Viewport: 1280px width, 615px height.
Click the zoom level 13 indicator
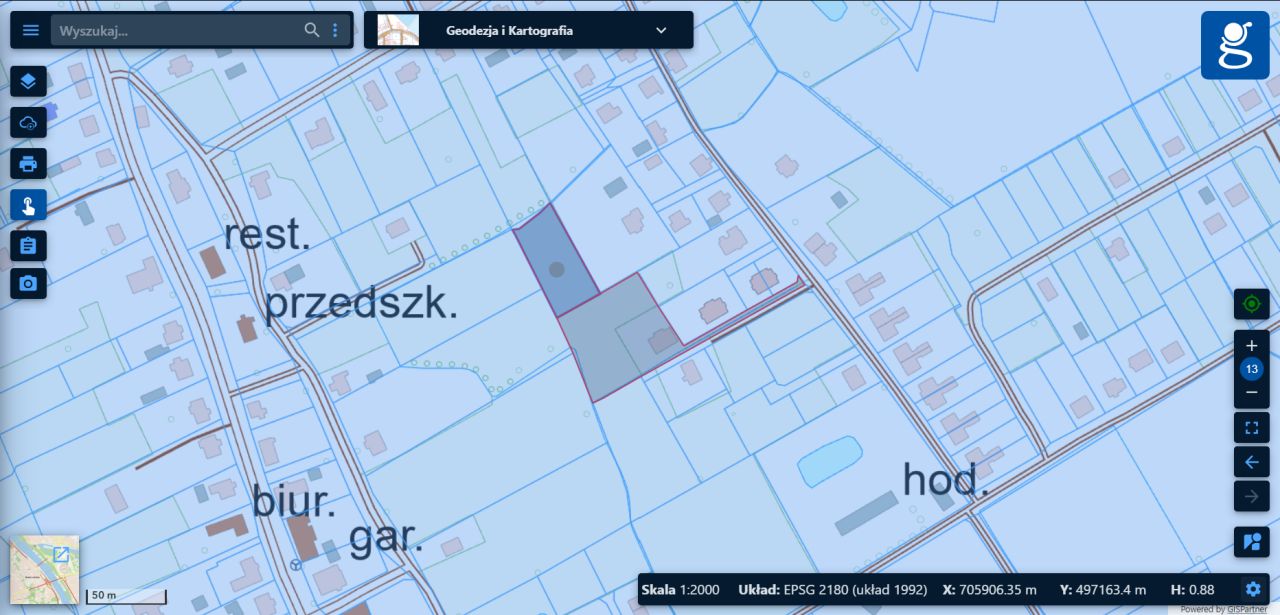click(x=1251, y=368)
